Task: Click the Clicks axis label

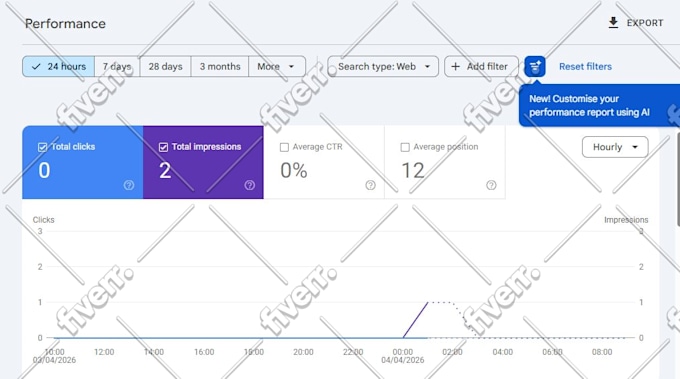Action: point(43,220)
